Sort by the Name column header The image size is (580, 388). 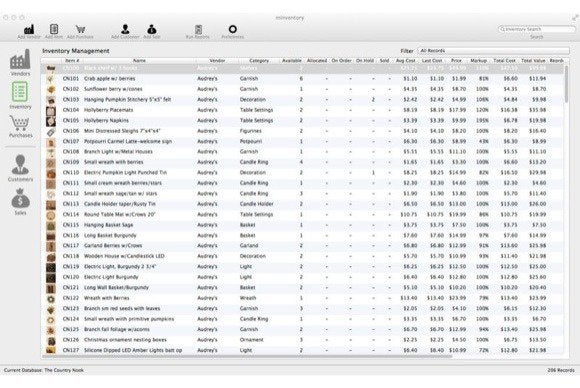click(139, 61)
